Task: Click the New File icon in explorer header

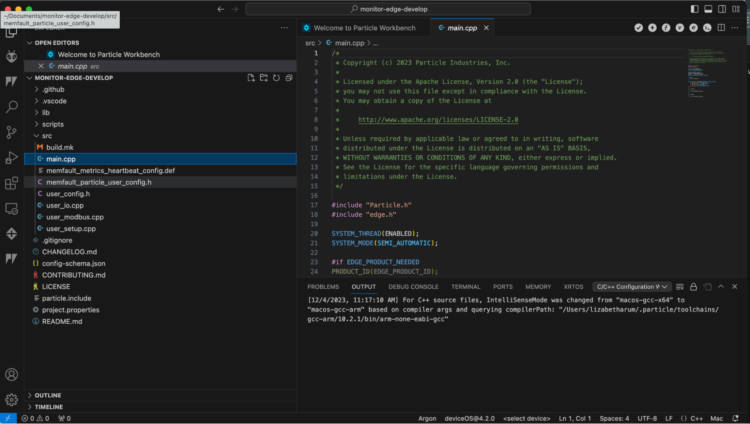Action: [x=251, y=77]
